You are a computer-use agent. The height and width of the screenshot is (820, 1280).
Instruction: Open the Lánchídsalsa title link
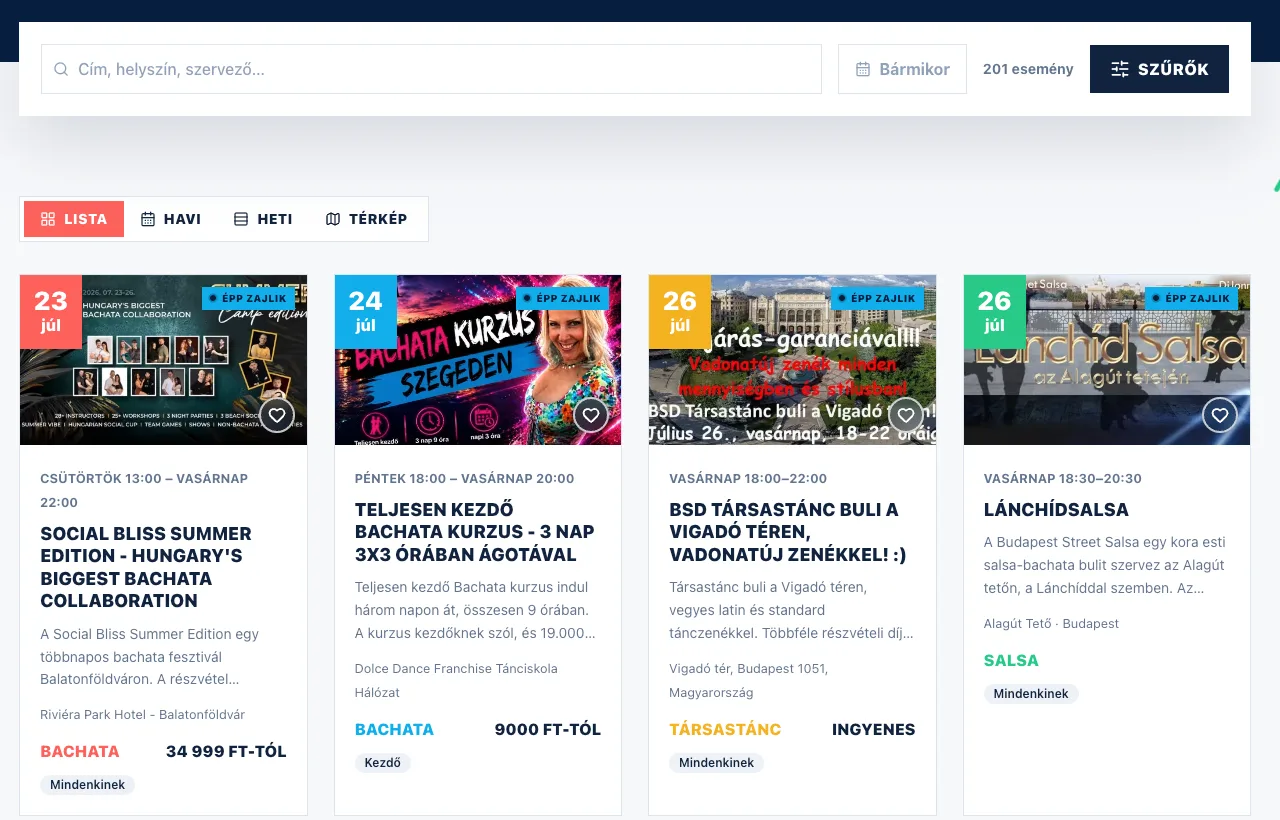1056,510
